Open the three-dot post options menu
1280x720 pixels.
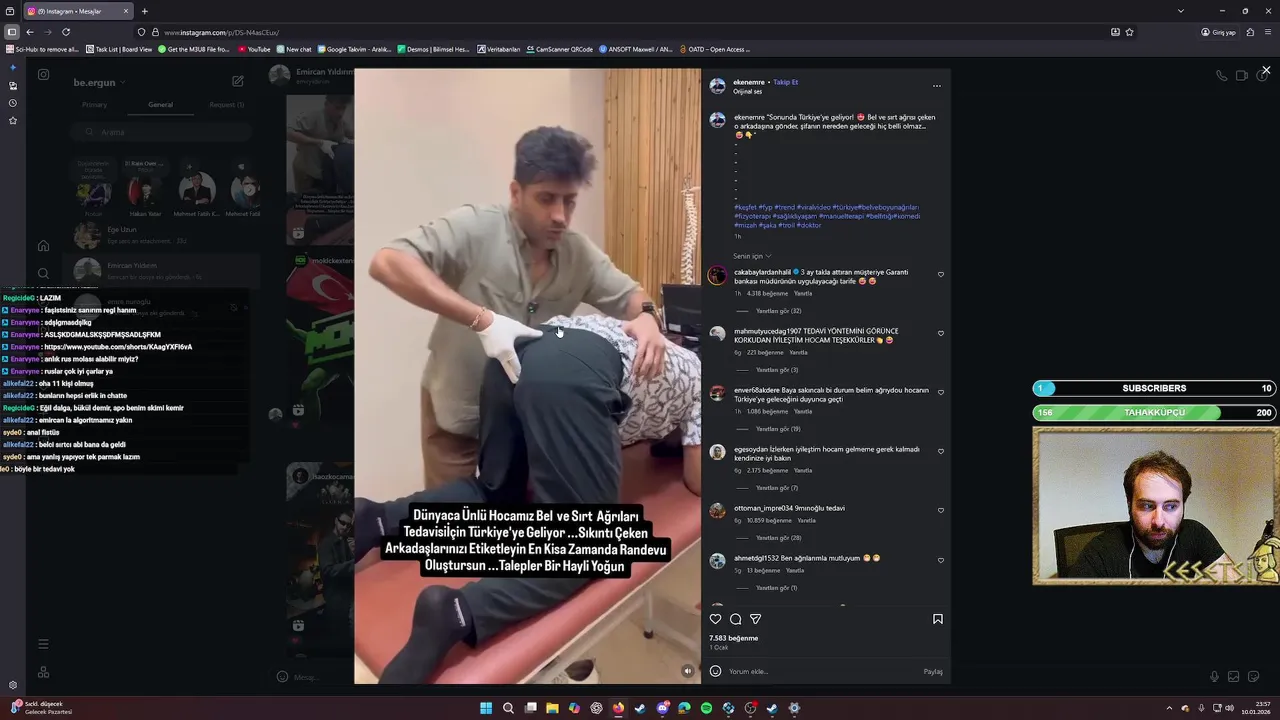pyautogui.click(x=936, y=86)
